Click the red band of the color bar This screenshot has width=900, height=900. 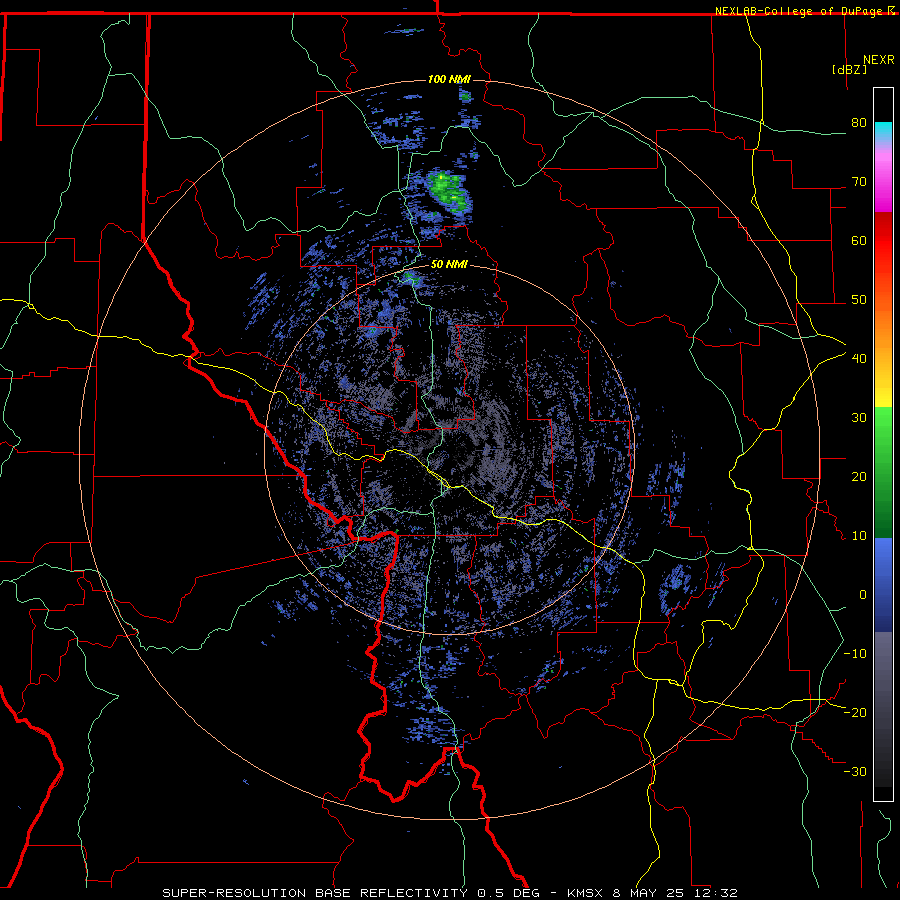click(x=883, y=241)
